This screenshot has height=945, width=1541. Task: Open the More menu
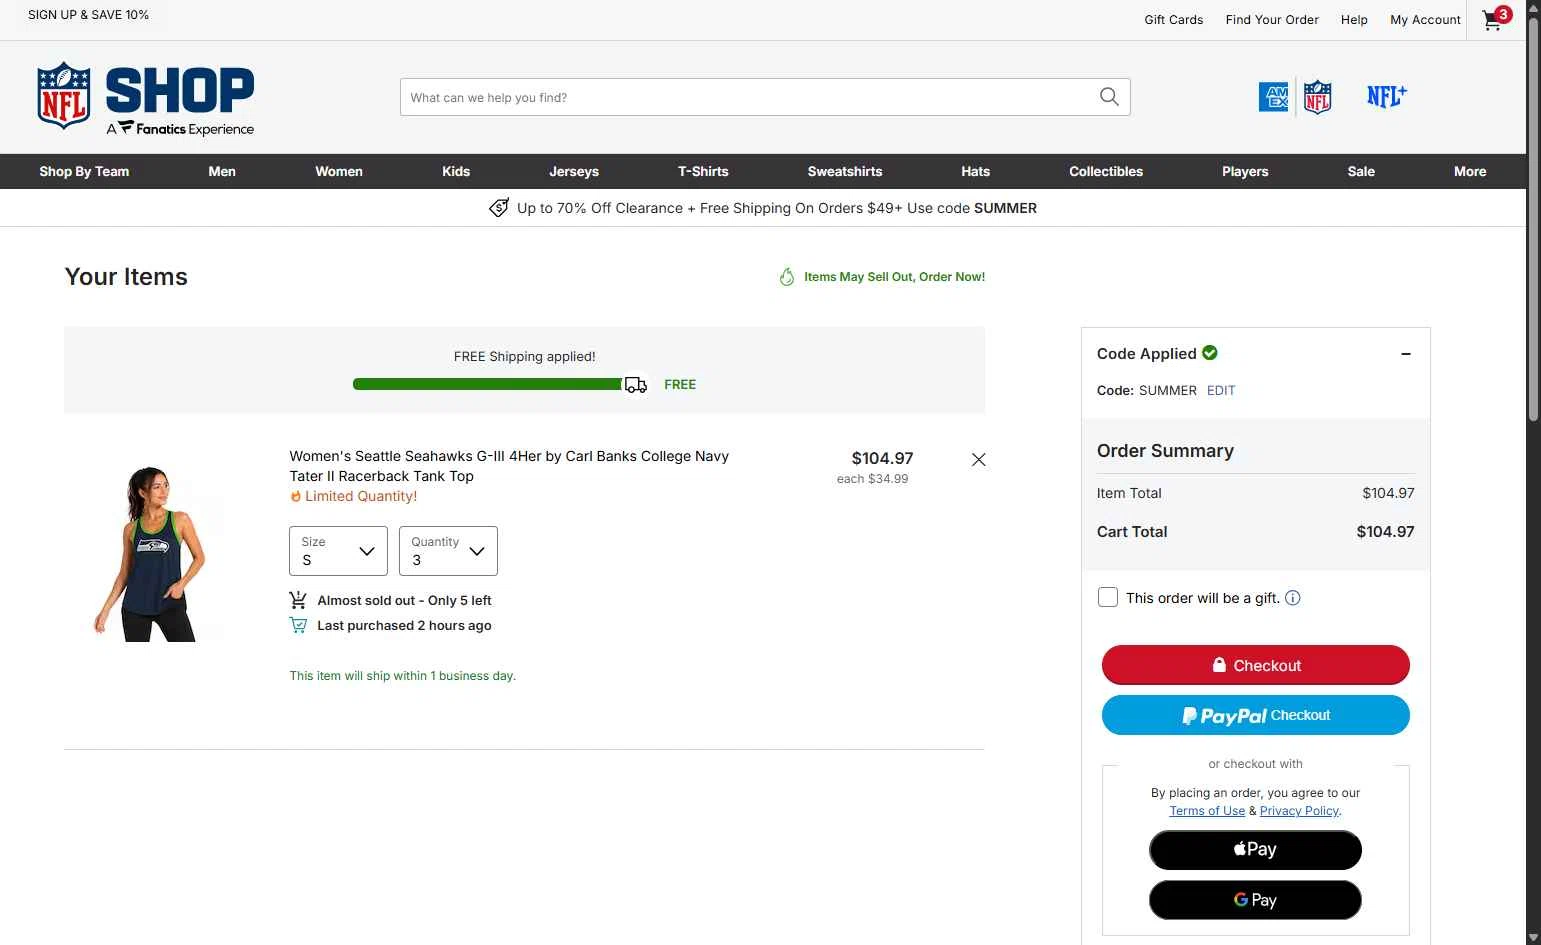[x=1470, y=171]
